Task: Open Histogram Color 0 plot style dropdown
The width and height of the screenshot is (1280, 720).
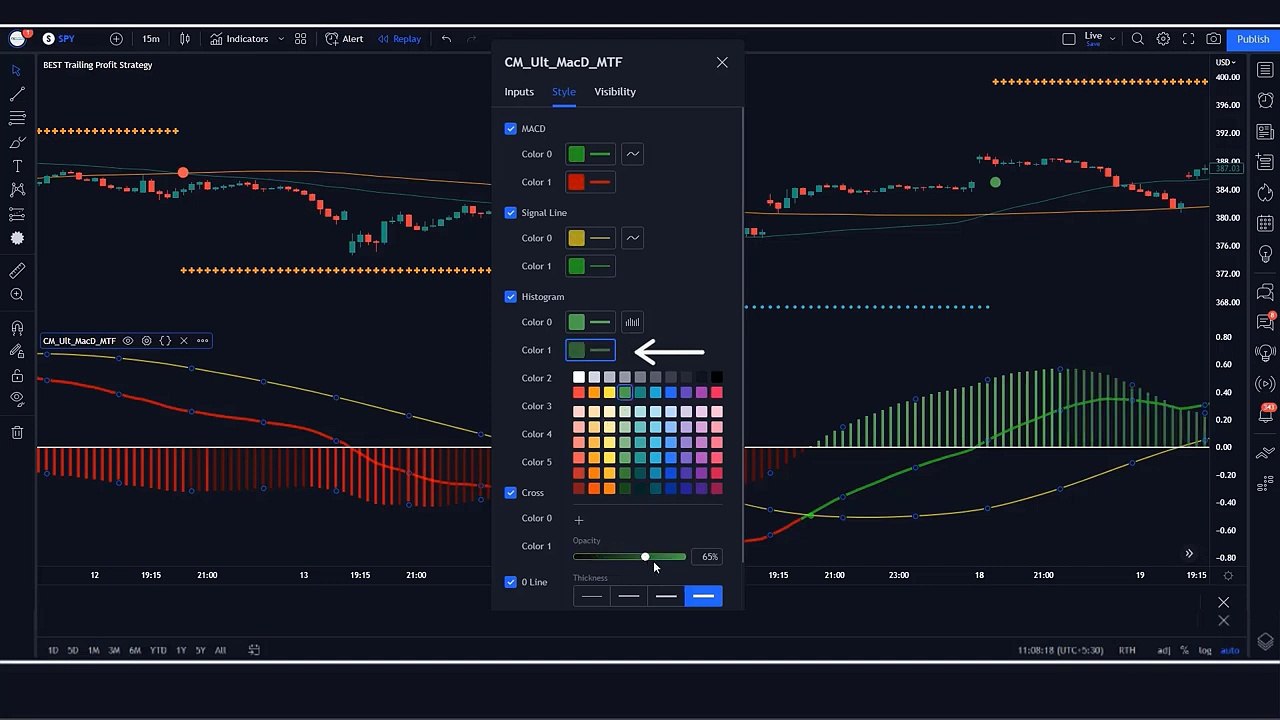Action: coord(632,322)
